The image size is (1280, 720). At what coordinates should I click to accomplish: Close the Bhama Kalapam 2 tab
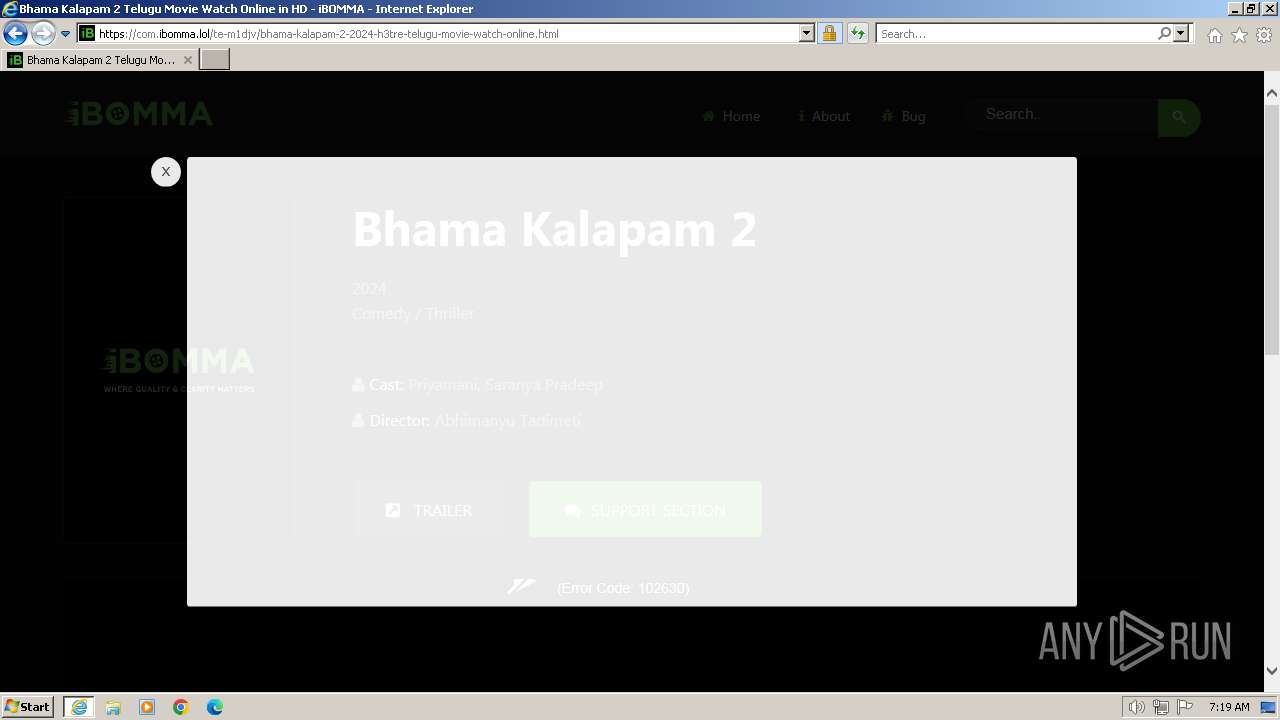click(187, 60)
